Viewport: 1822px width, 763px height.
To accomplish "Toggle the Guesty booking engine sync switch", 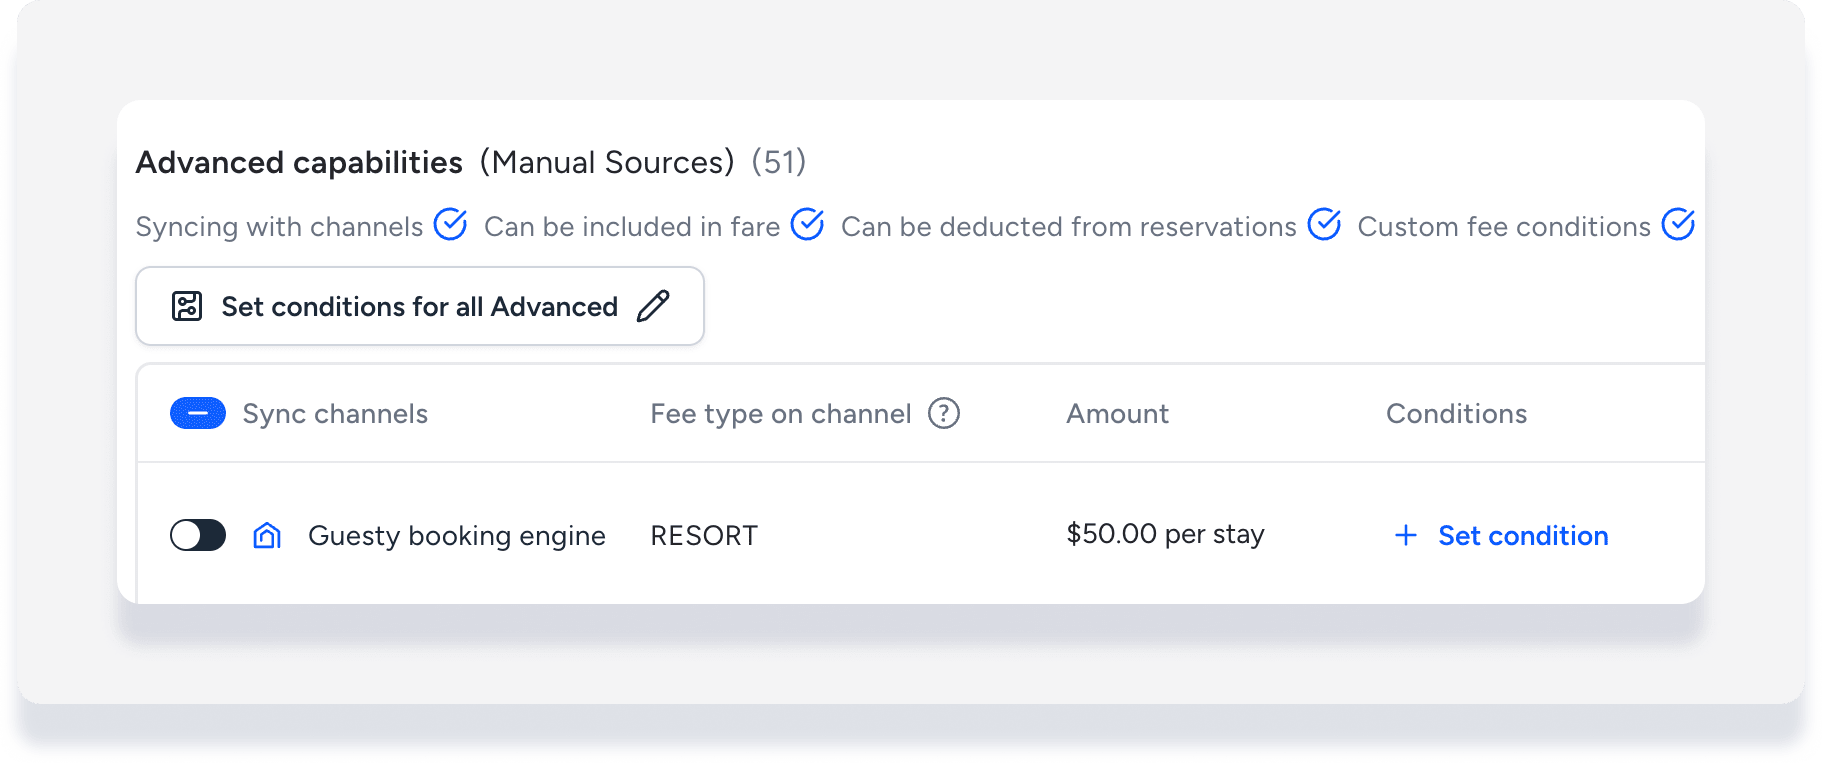I will (198, 536).
